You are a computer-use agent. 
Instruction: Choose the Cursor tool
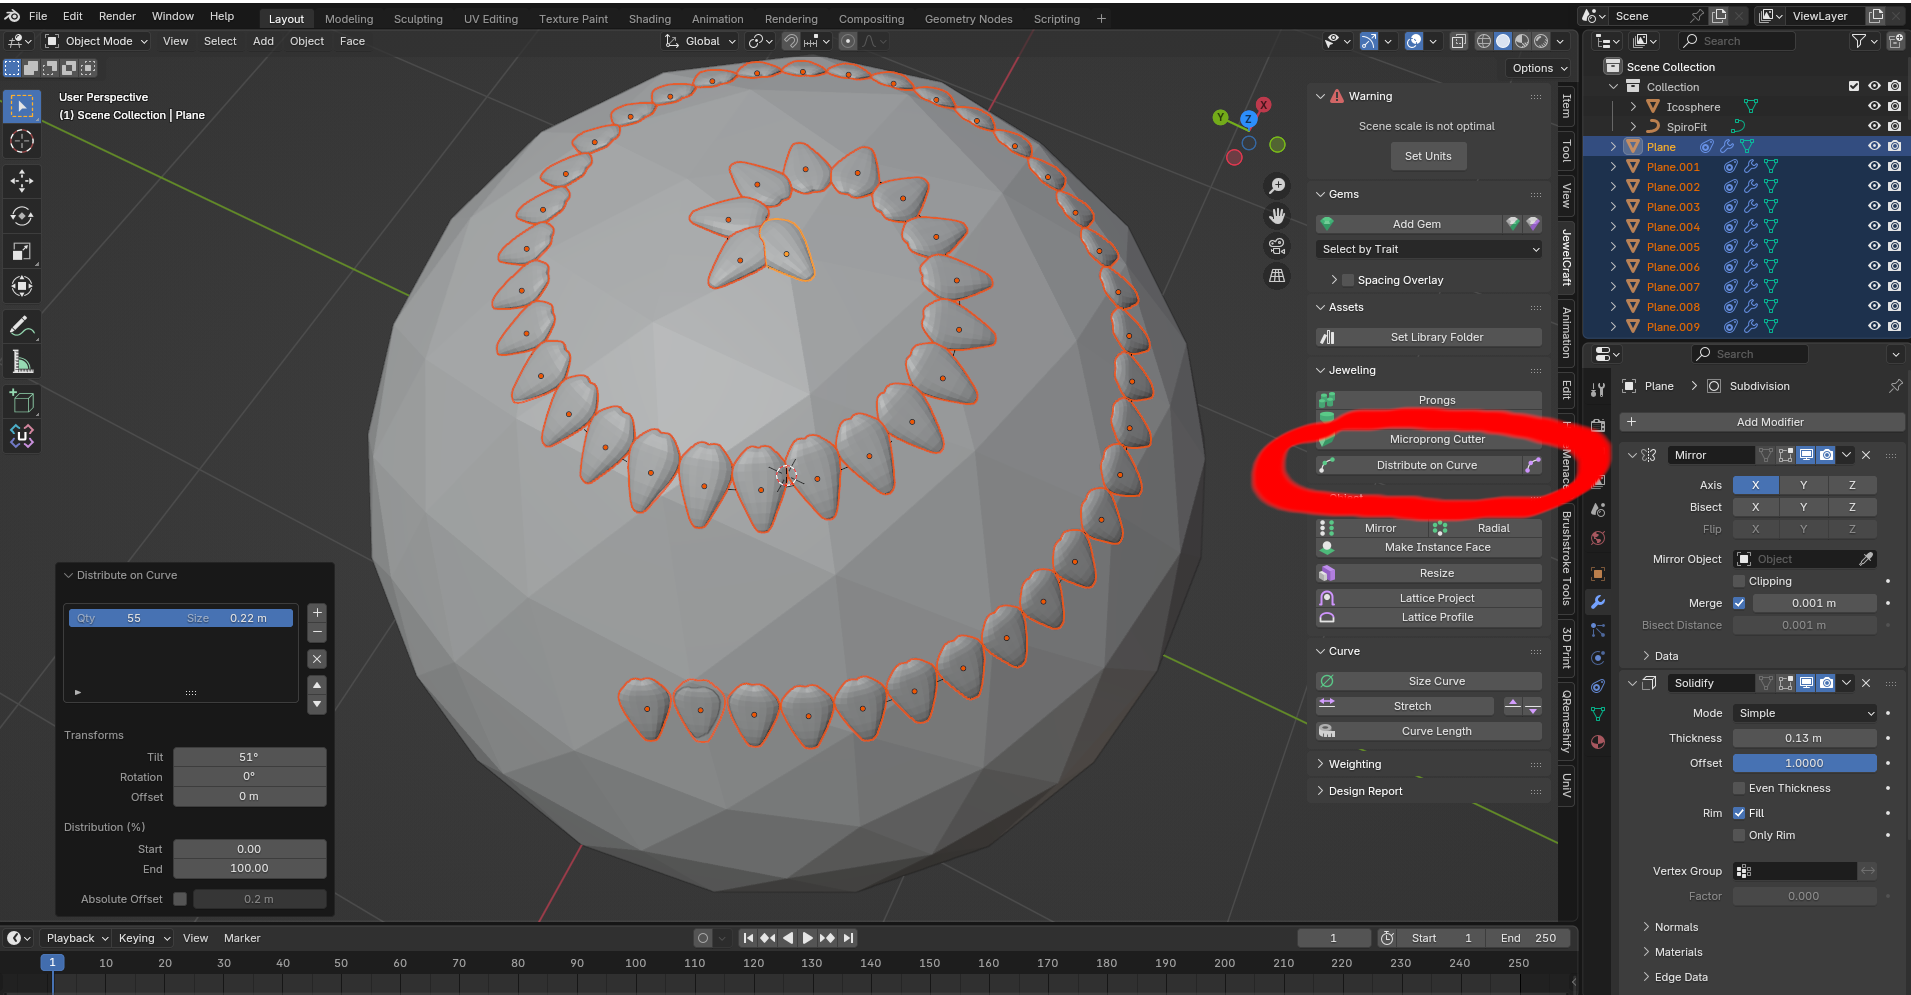click(22, 142)
